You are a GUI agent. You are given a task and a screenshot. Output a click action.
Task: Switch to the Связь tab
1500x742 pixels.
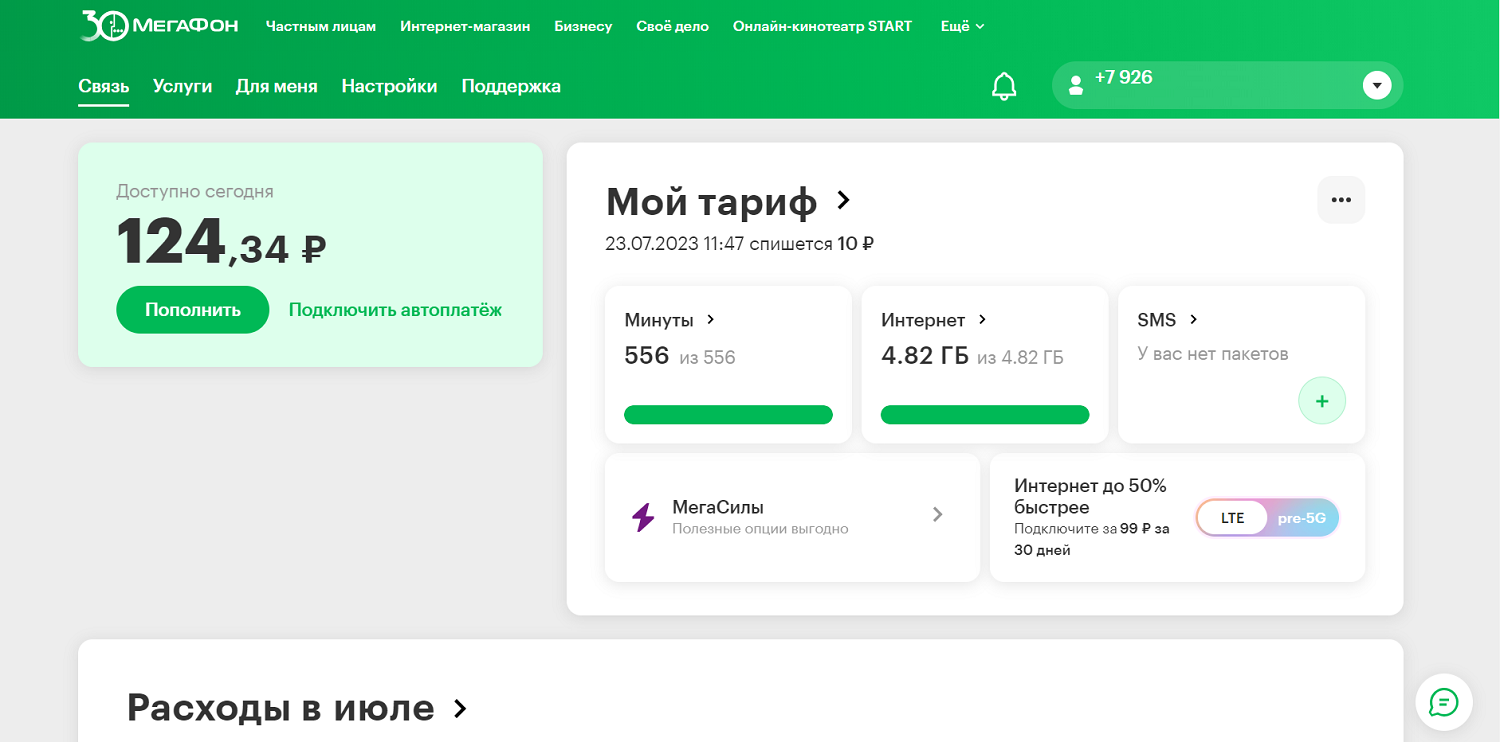(x=104, y=87)
